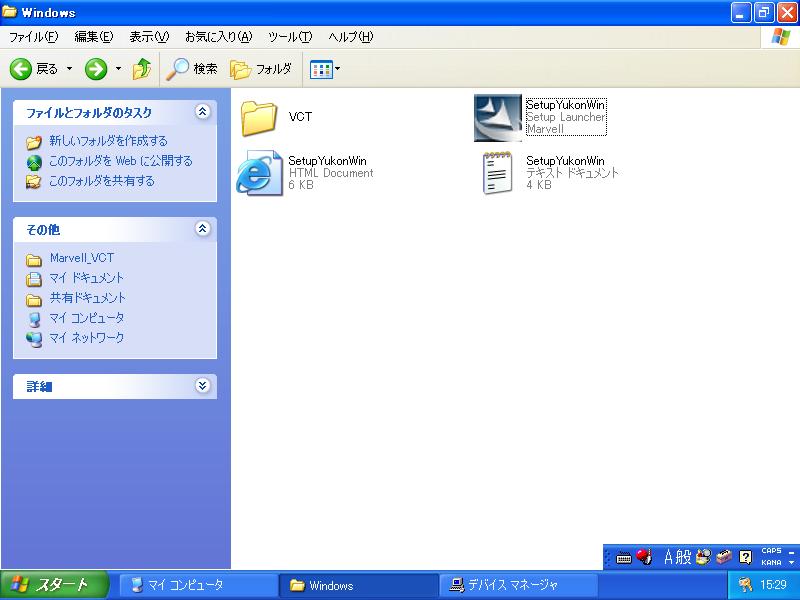Viewport: 800px width, 600px height.
Task: Open the スタート menu
Action: click(x=55, y=585)
